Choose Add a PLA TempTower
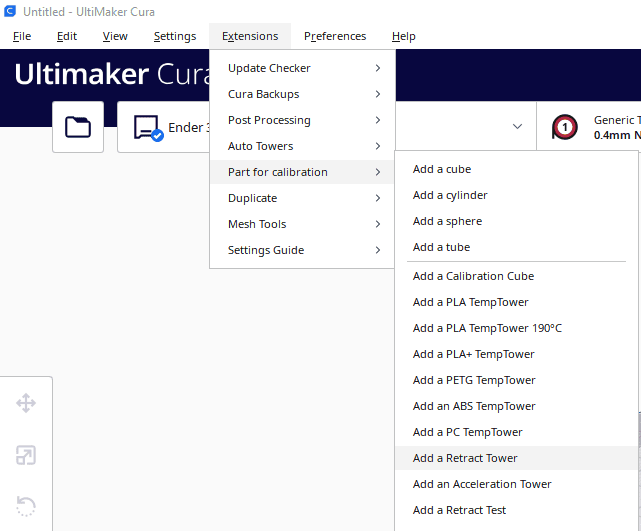Image resolution: width=641 pixels, height=531 pixels. pyautogui.click(x=516, y=302)
